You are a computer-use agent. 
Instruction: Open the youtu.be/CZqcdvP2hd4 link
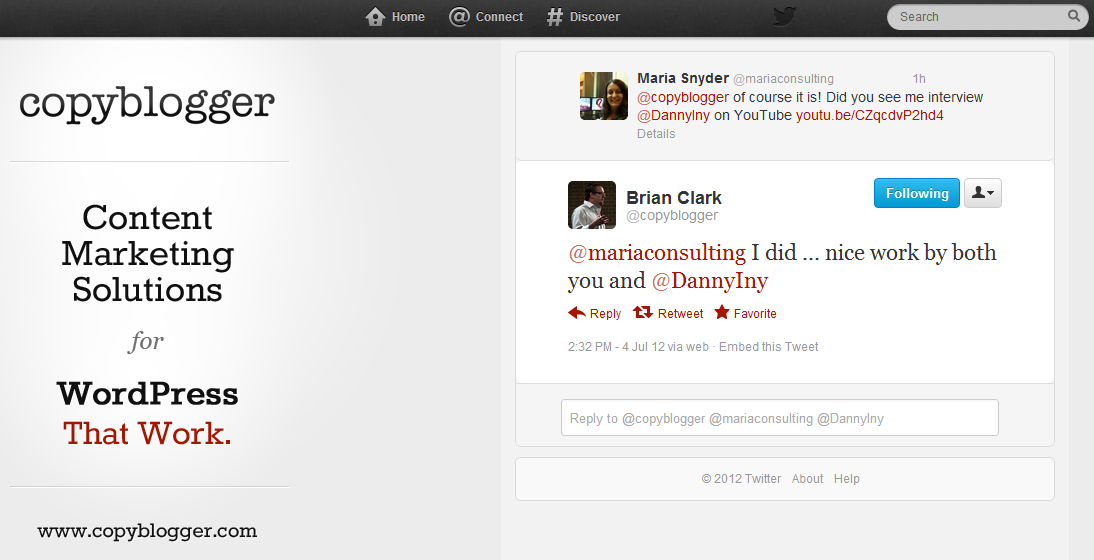click(x=869, y=115)
